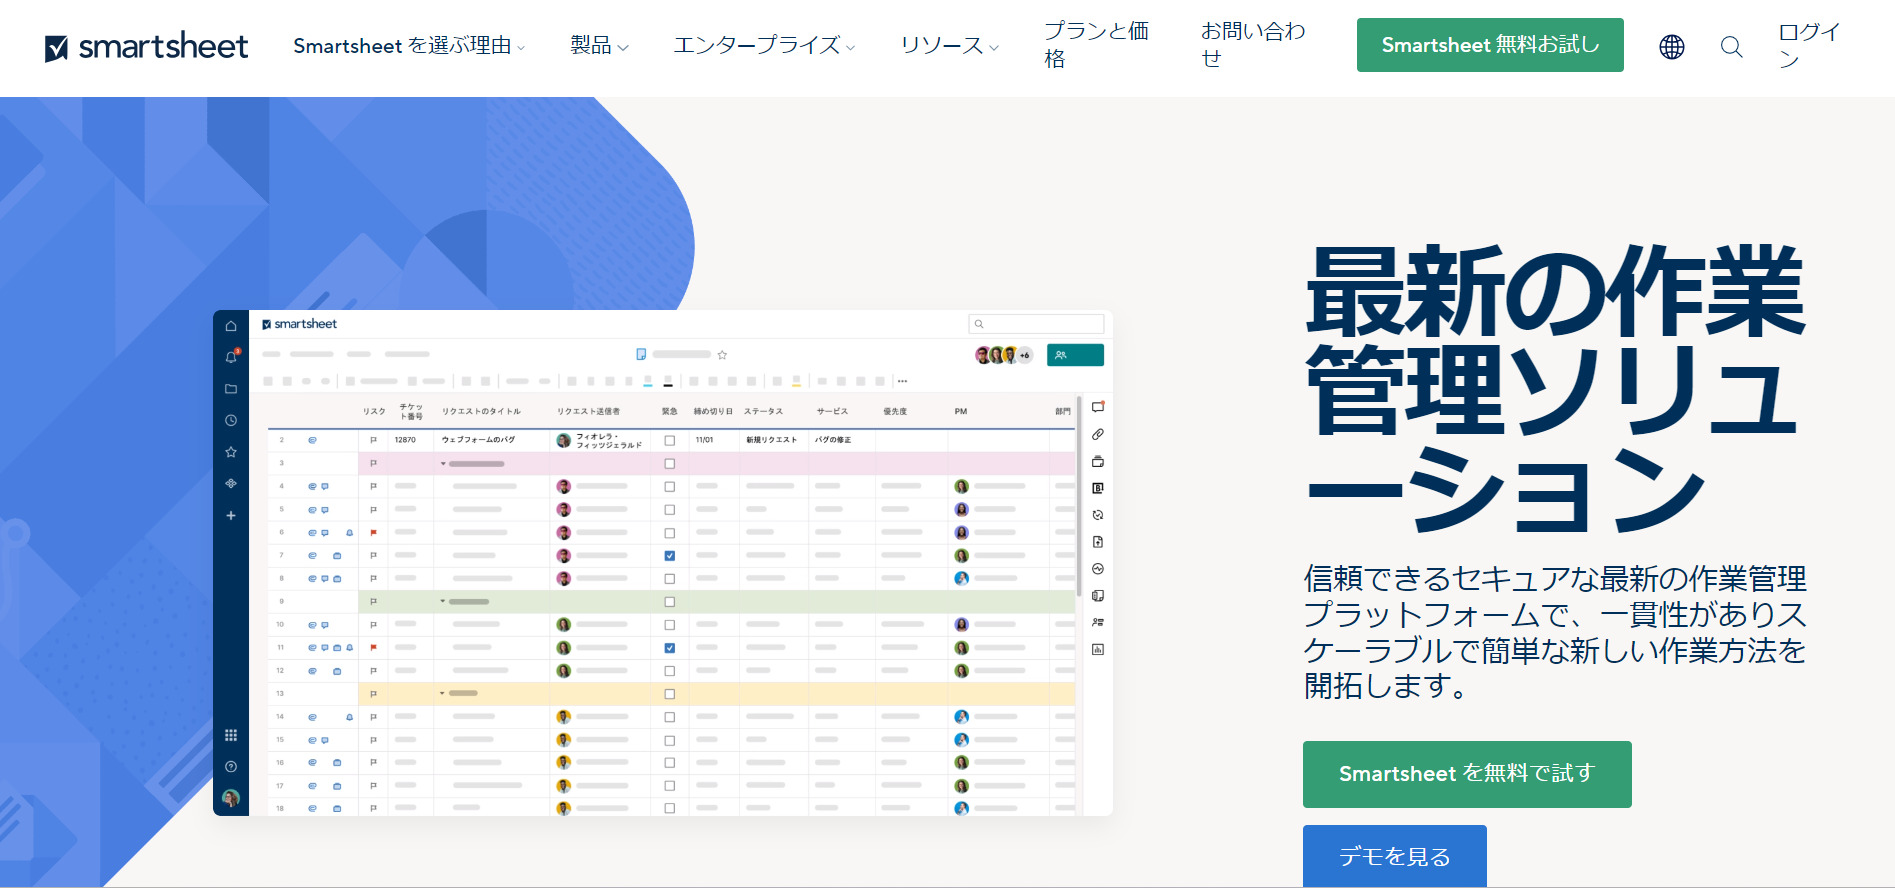Click the cyan underlined color tool in toolbar
This screenshot has height=888, width=1895.
(x=648, y=381)
